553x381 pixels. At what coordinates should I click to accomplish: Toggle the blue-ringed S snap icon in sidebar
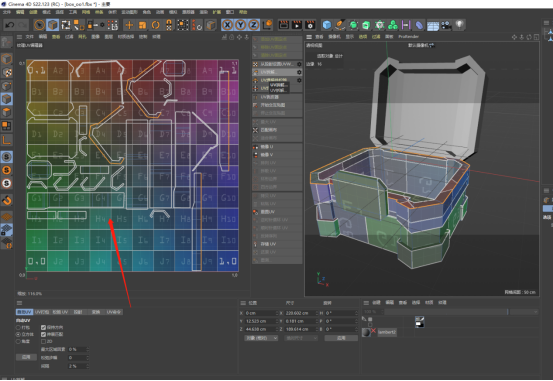pyautogui.click(x=7, y=157)
